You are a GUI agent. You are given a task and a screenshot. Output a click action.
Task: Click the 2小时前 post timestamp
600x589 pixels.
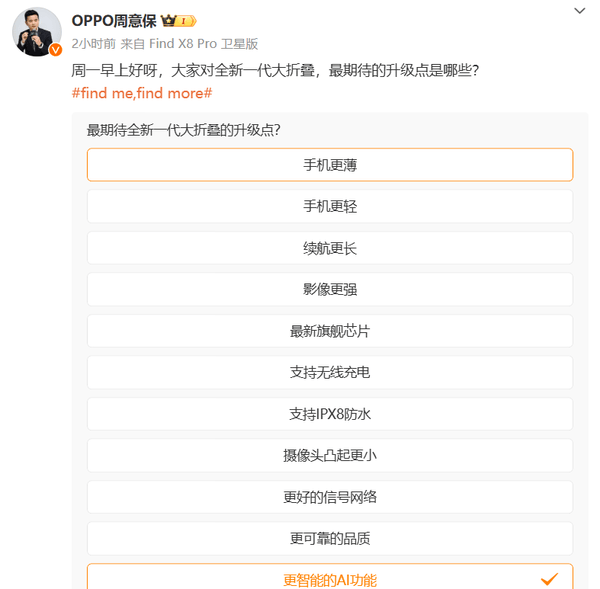click(x=93, y=44)
